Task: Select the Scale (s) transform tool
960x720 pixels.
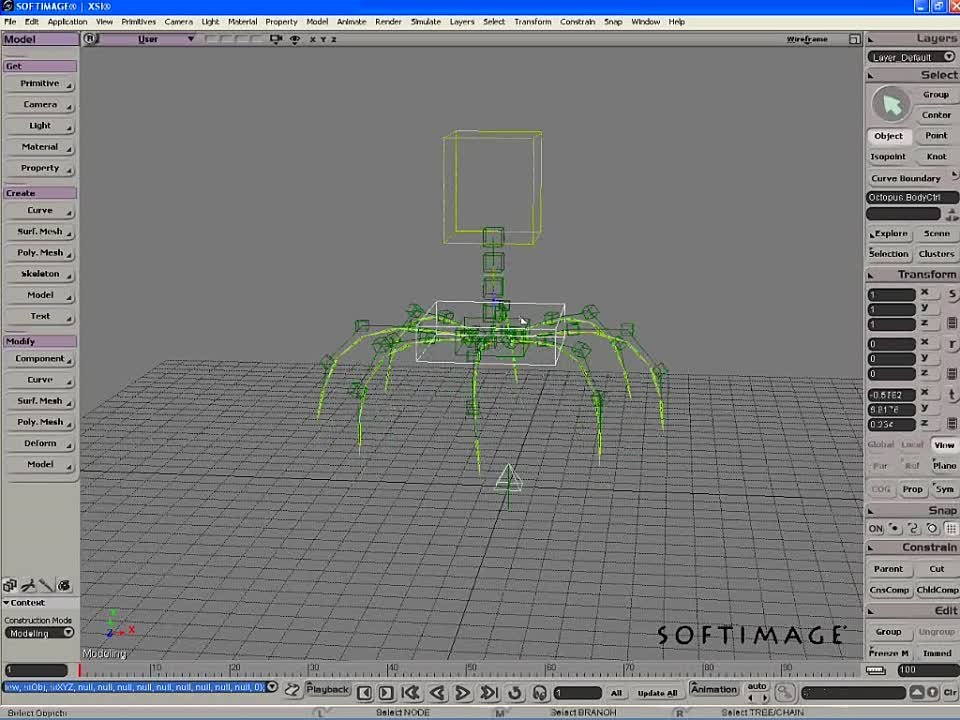Action: pyautogui.click(x=952, y=294)
